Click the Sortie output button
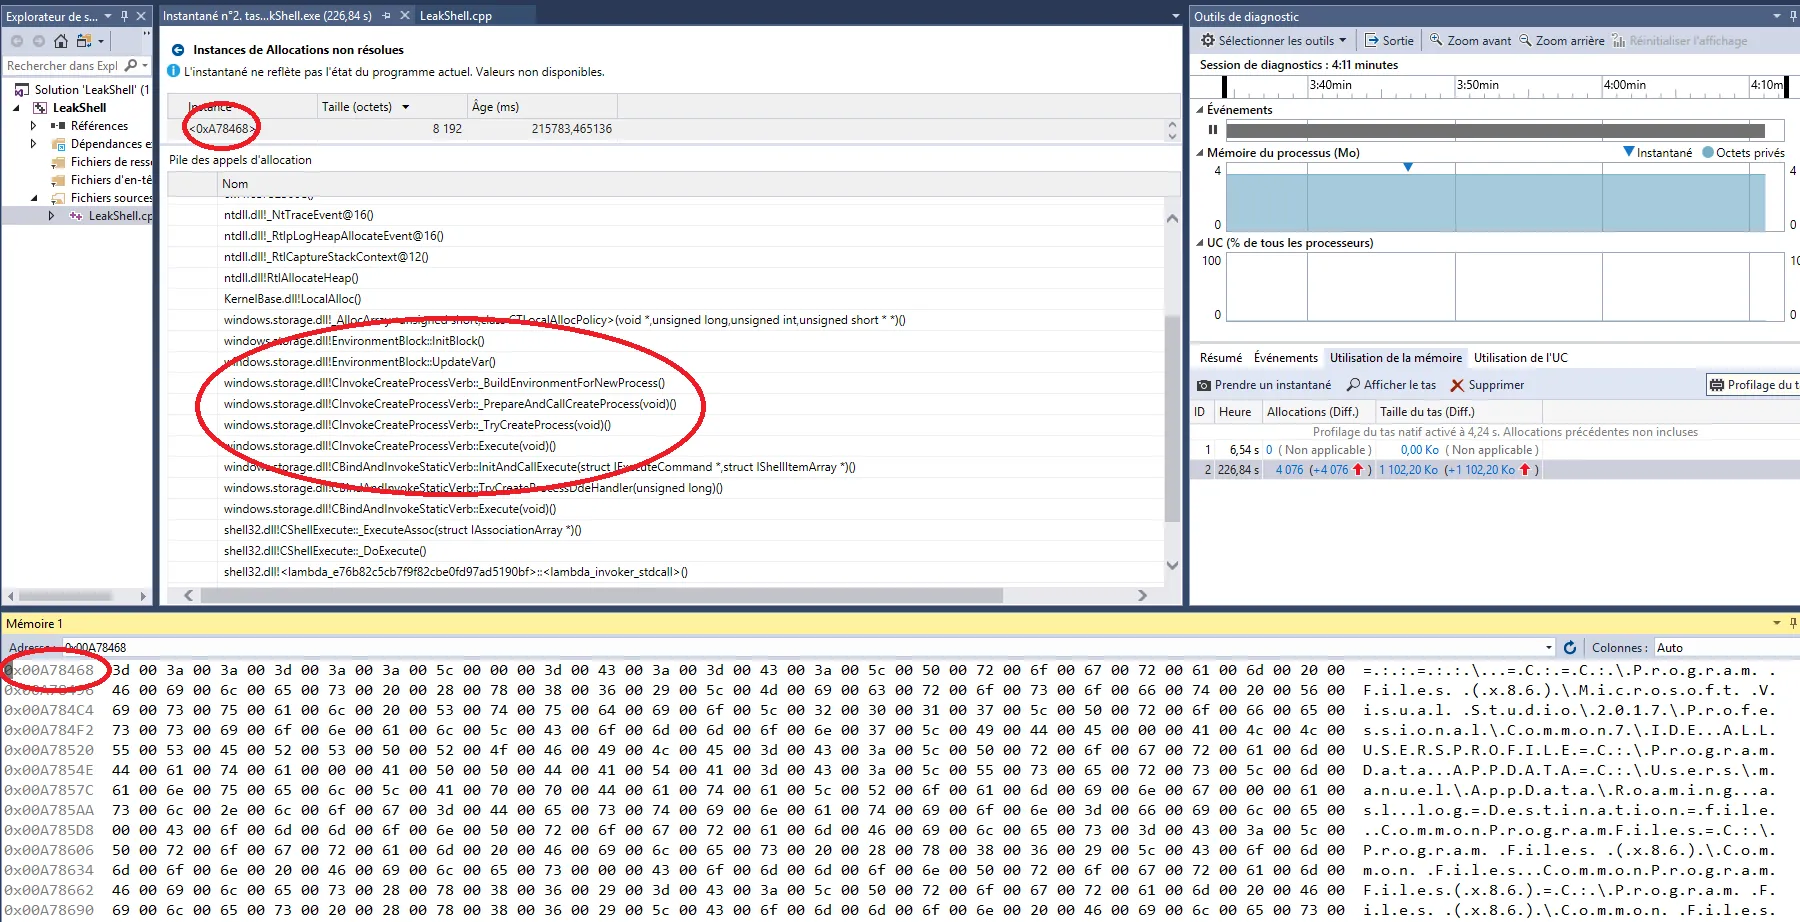1800x922 pixels. pos(1390,41)
